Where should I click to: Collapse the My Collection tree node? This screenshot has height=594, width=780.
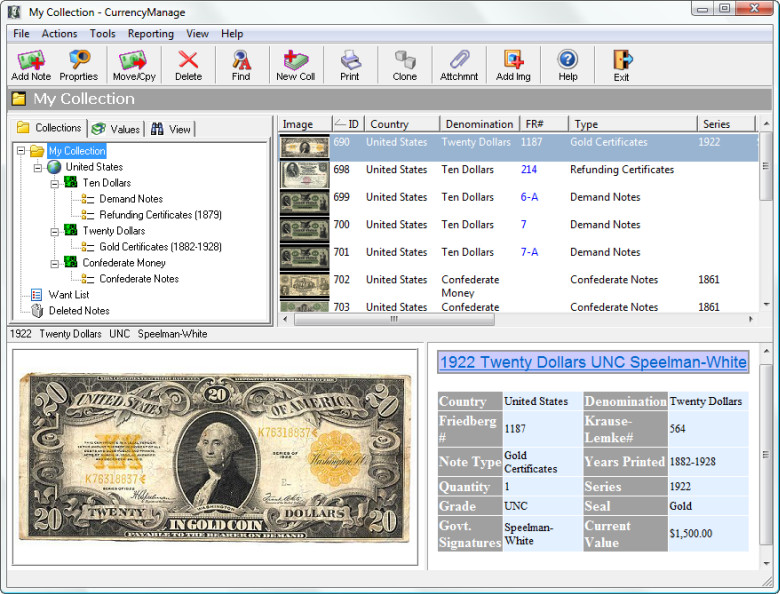click(21, 151)
